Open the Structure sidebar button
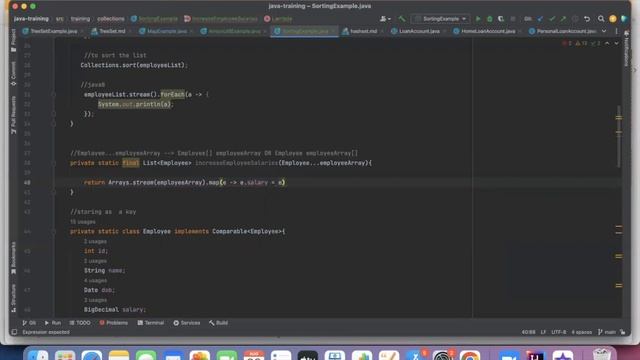The image size is (640, 360). pyautogui.click(x=13, y=298)
